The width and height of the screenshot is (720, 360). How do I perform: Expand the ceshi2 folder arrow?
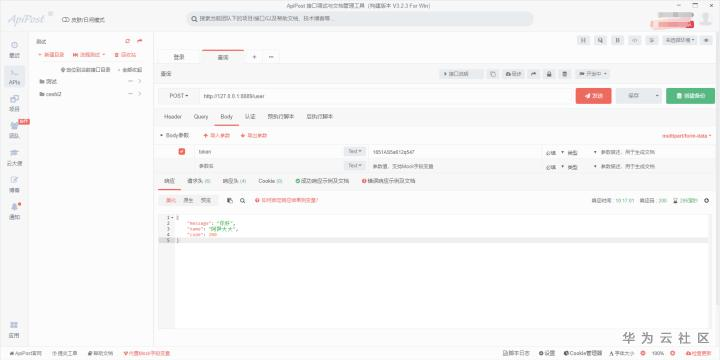click(140, 94)
